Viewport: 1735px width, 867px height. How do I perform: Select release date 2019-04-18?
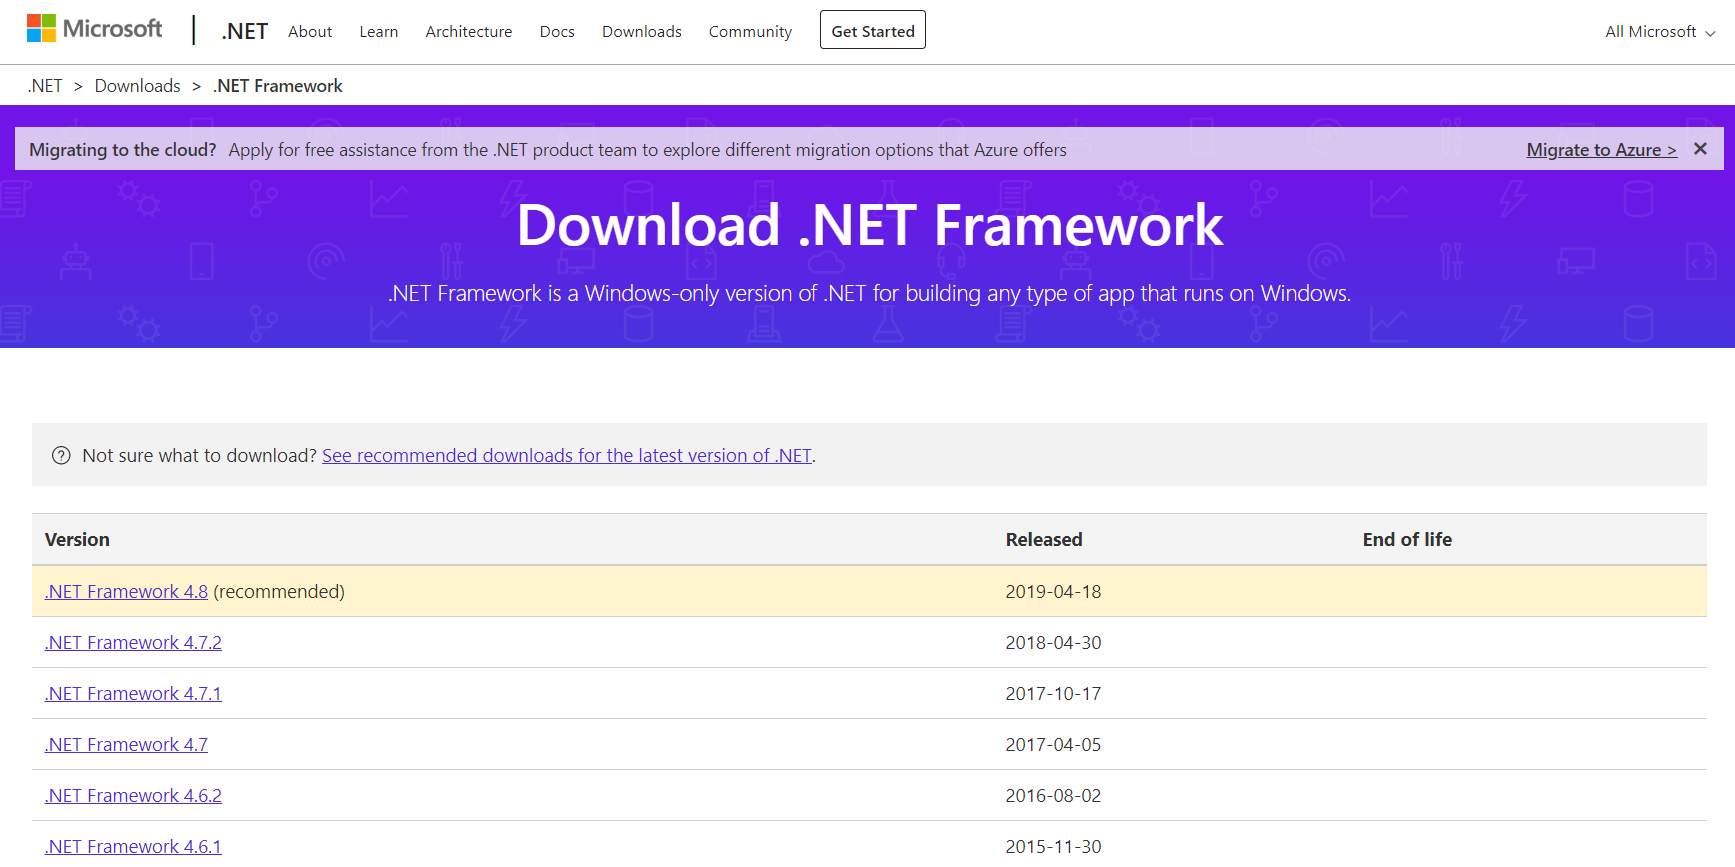point(1053,591)
